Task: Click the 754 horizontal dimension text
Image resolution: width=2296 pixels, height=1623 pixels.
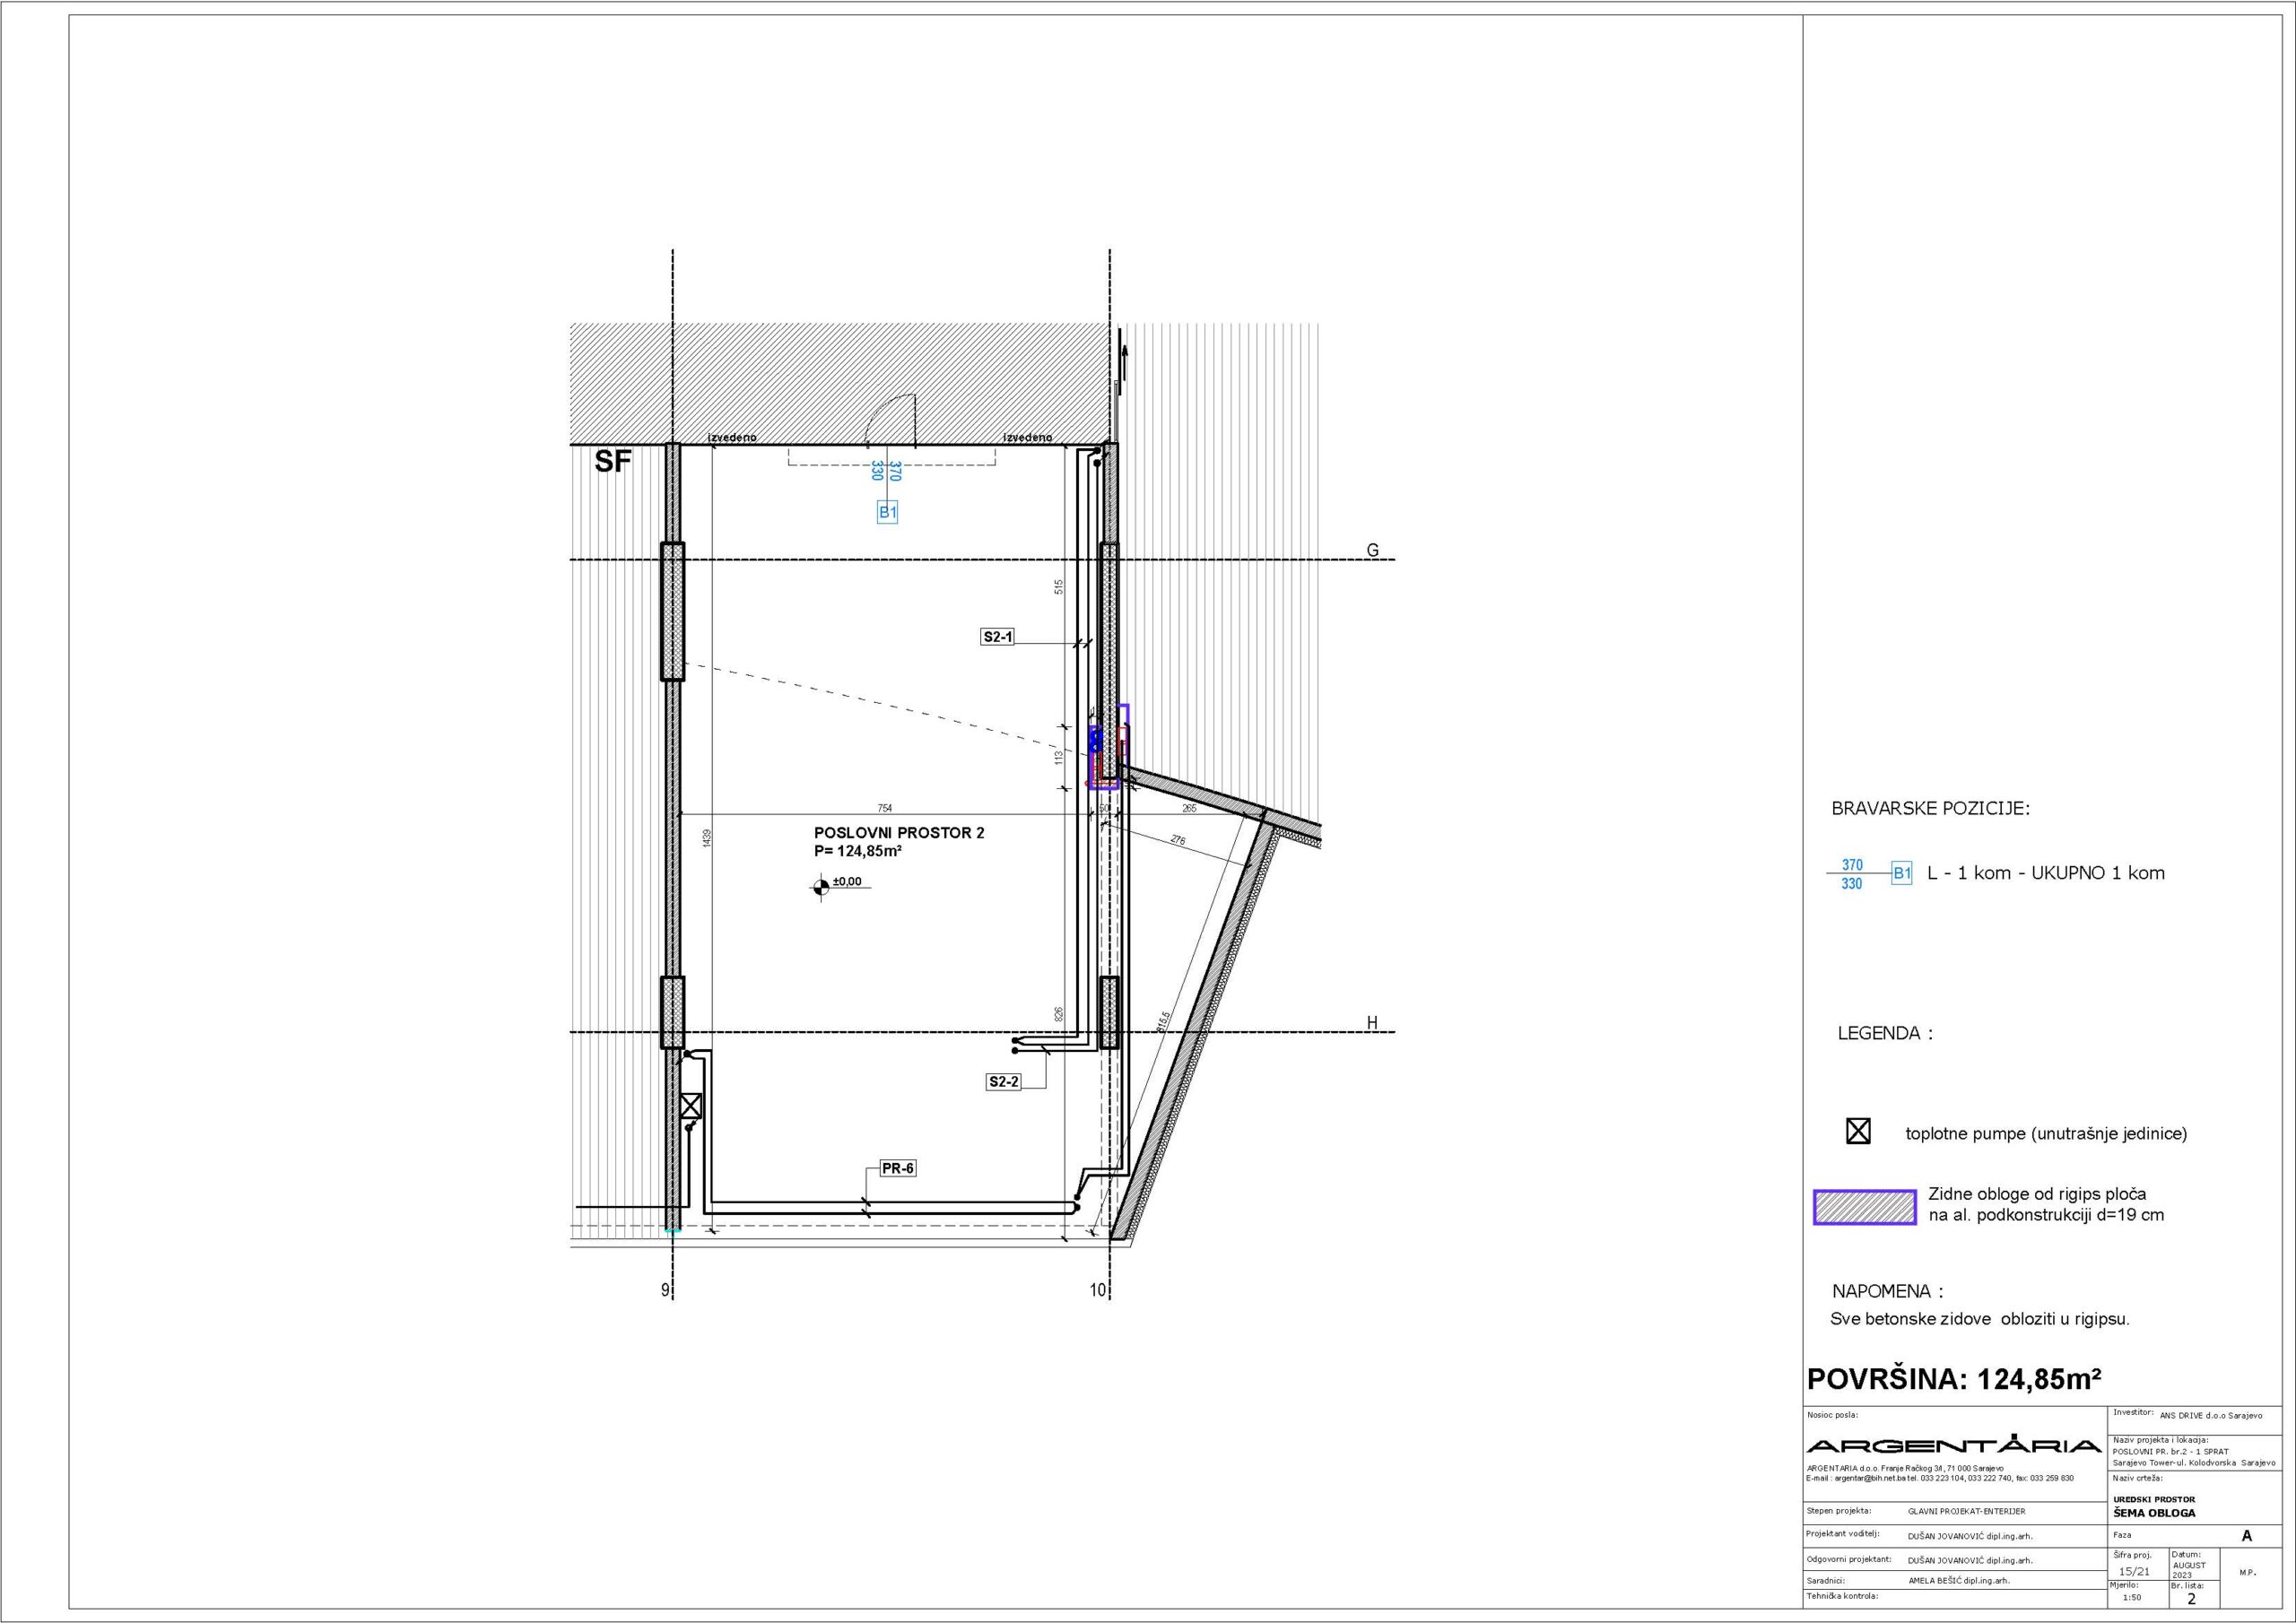Action: pyautogui.click(x=884, y=808)
